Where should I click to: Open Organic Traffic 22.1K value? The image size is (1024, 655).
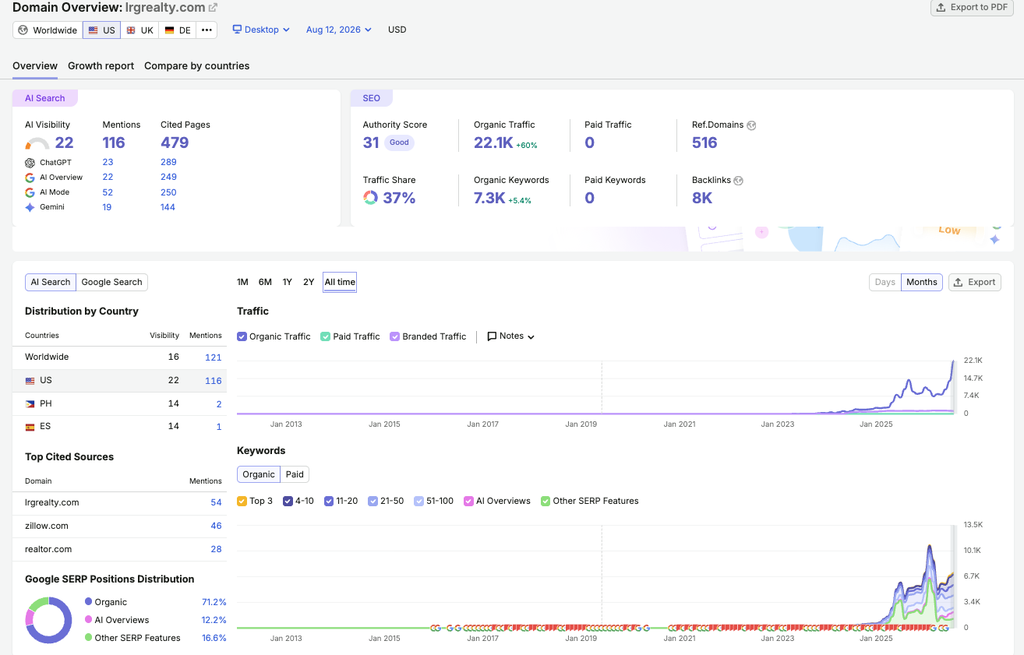493,143
